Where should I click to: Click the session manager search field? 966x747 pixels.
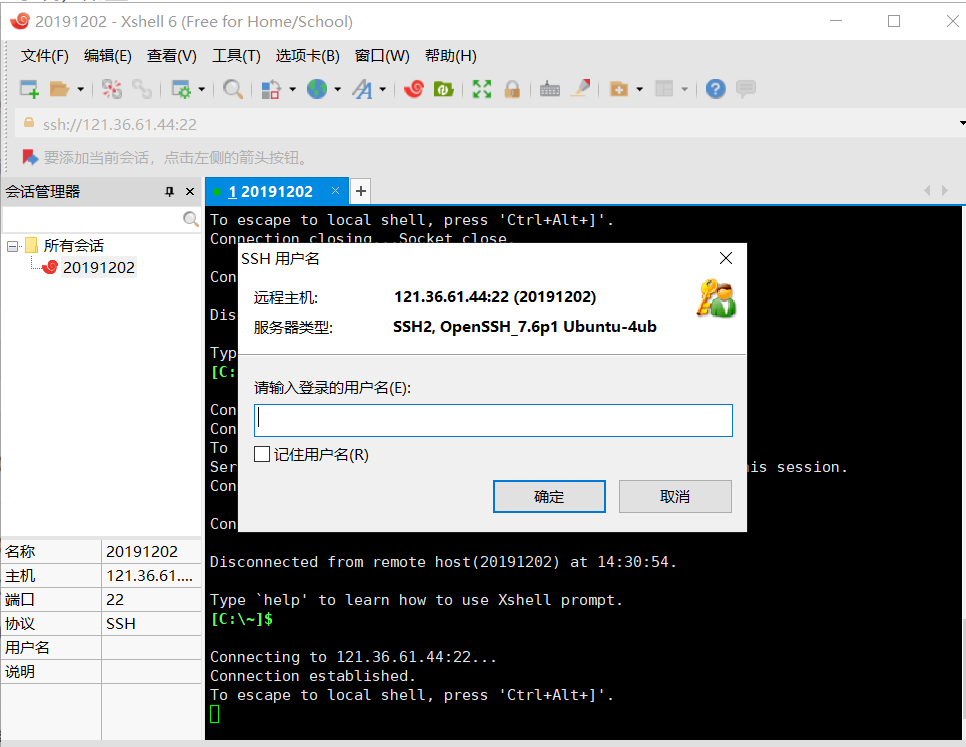point(94,219)
